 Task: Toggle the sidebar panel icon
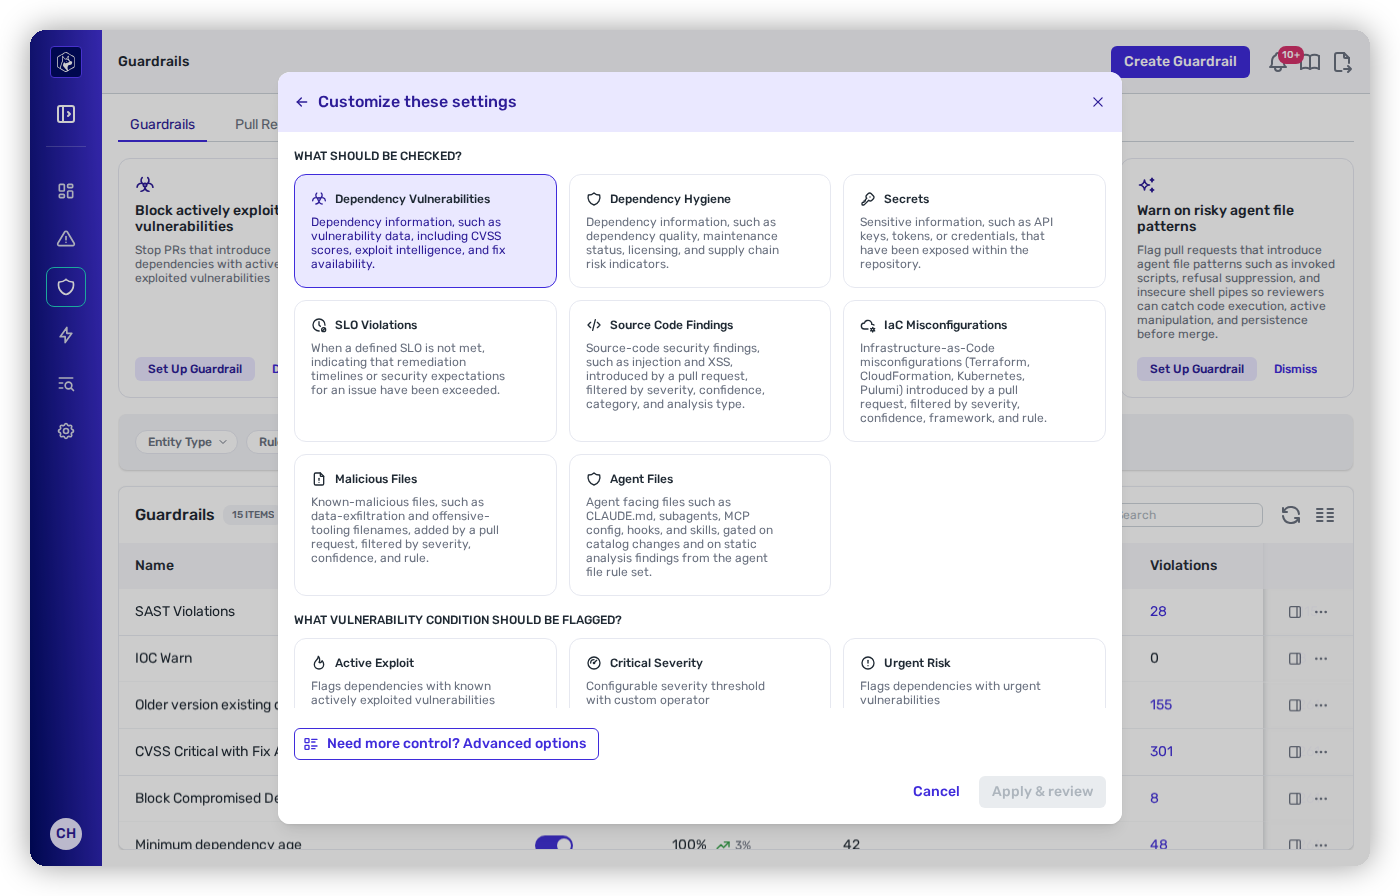(x=66, y=114)
